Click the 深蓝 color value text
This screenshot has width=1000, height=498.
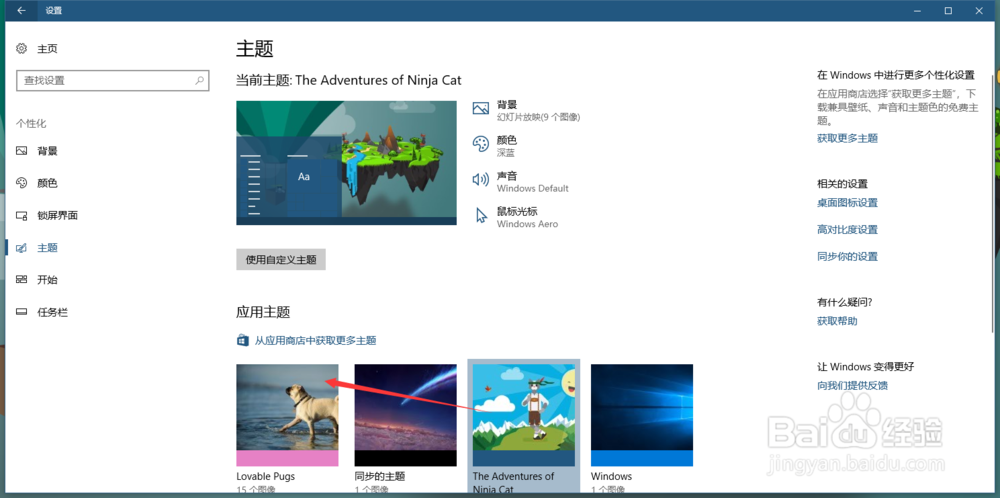tap(506, 153)
